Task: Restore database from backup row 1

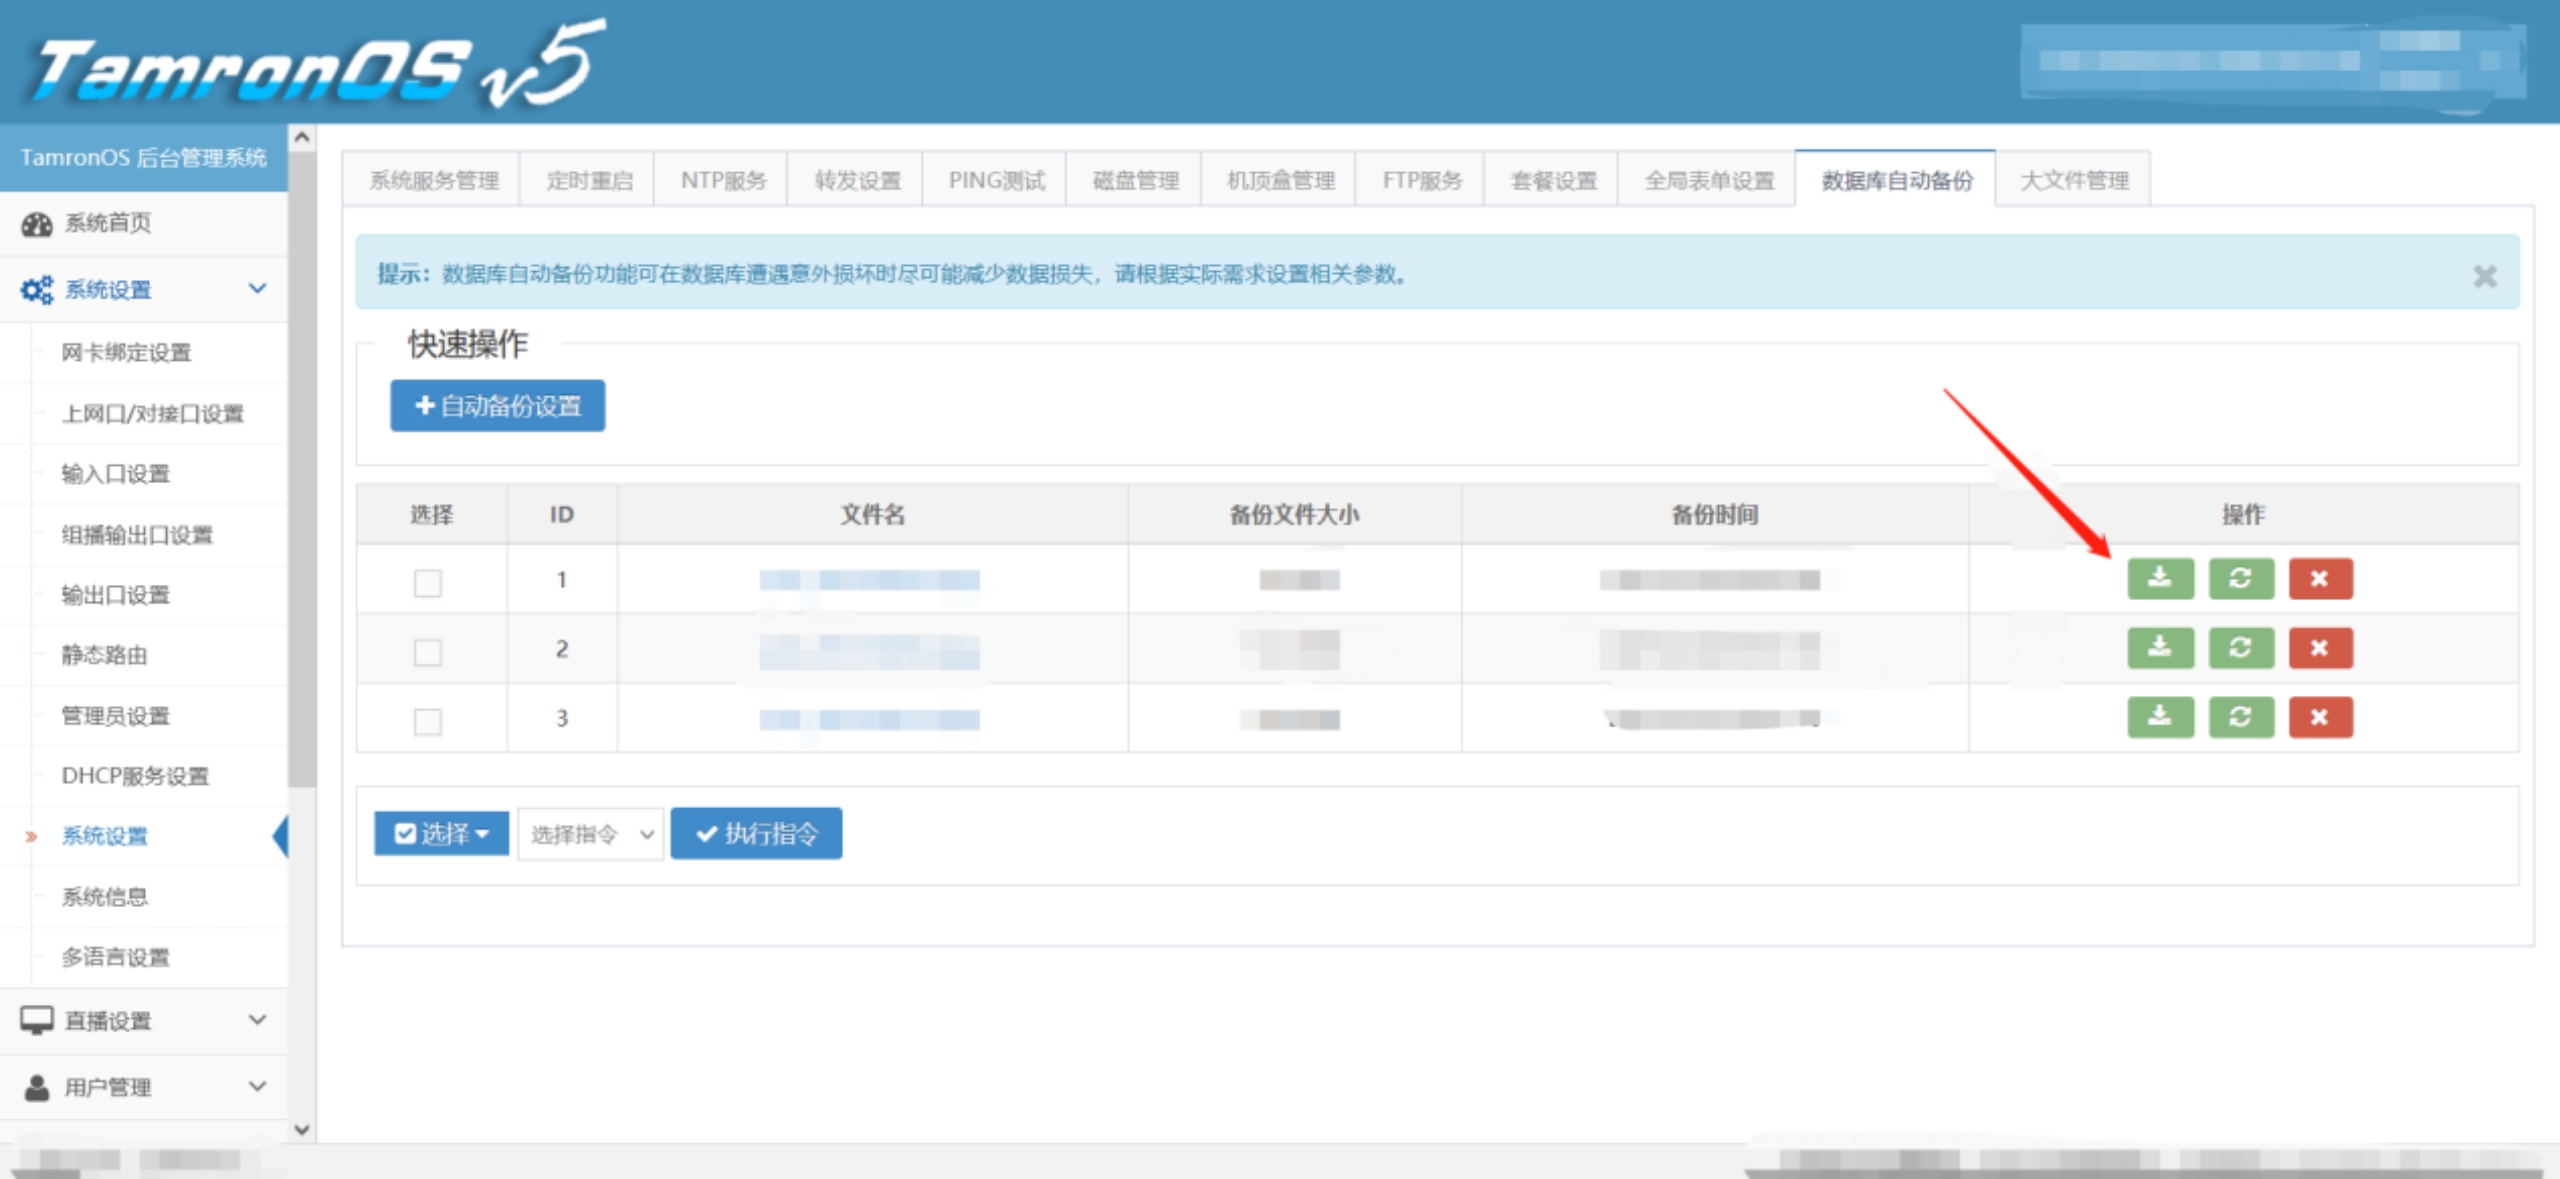Action: tap(2240, 579)
